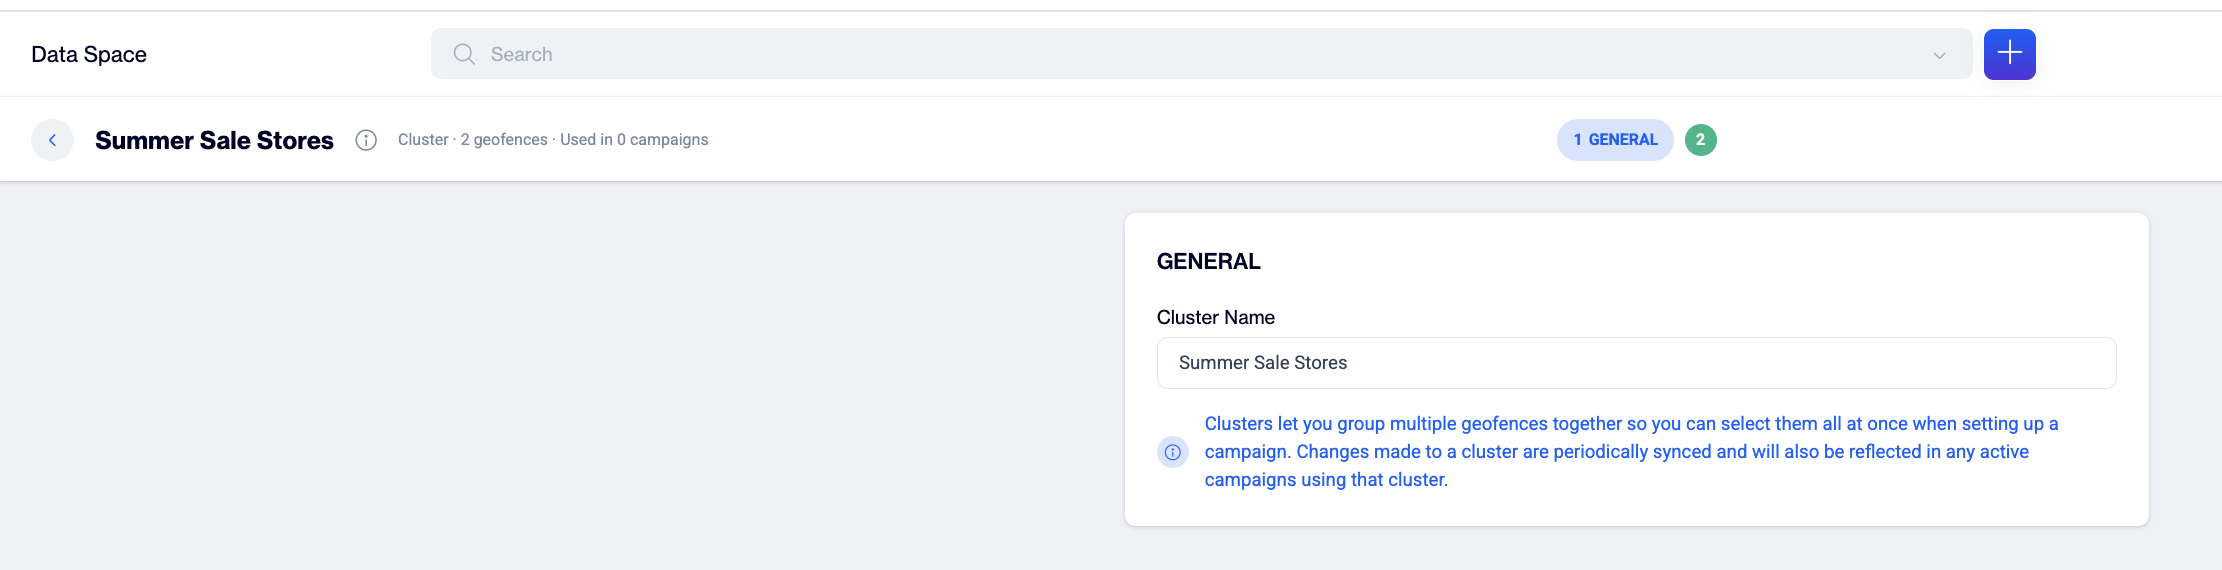Go back using the left chevron button
The height and width of the screenshot is (570, 2222).
52,140
